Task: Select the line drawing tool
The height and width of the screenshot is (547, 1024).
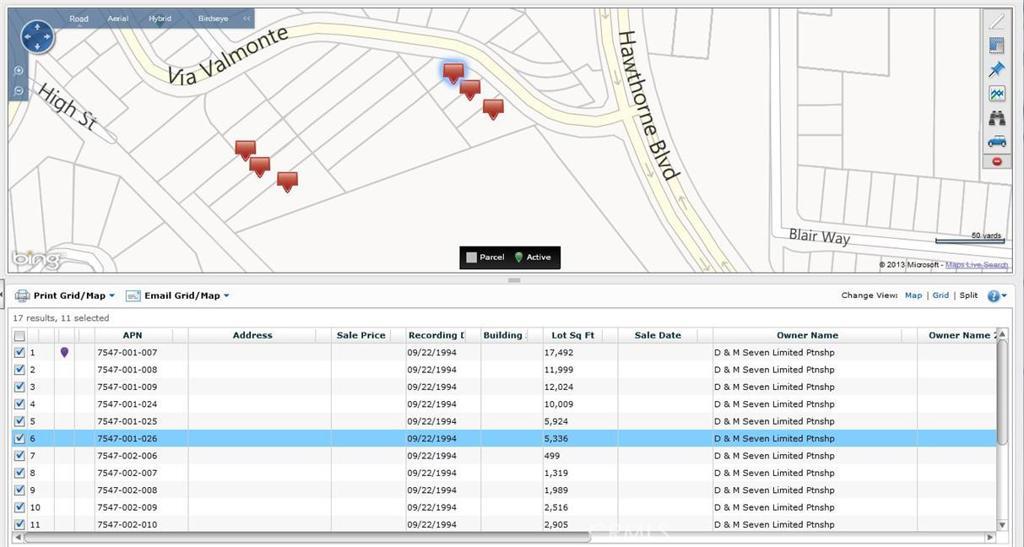Action: pyautogui.click(x=996, y=21)
